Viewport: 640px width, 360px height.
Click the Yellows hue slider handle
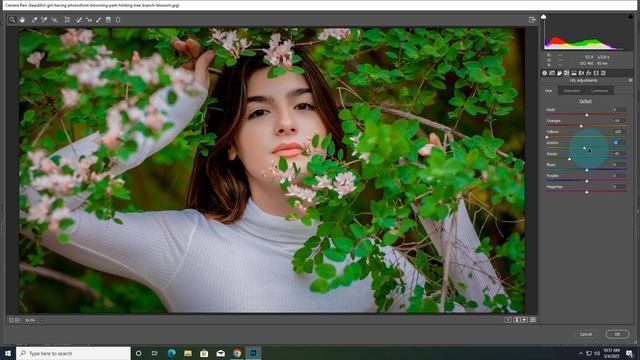click(x=547, y=137)
